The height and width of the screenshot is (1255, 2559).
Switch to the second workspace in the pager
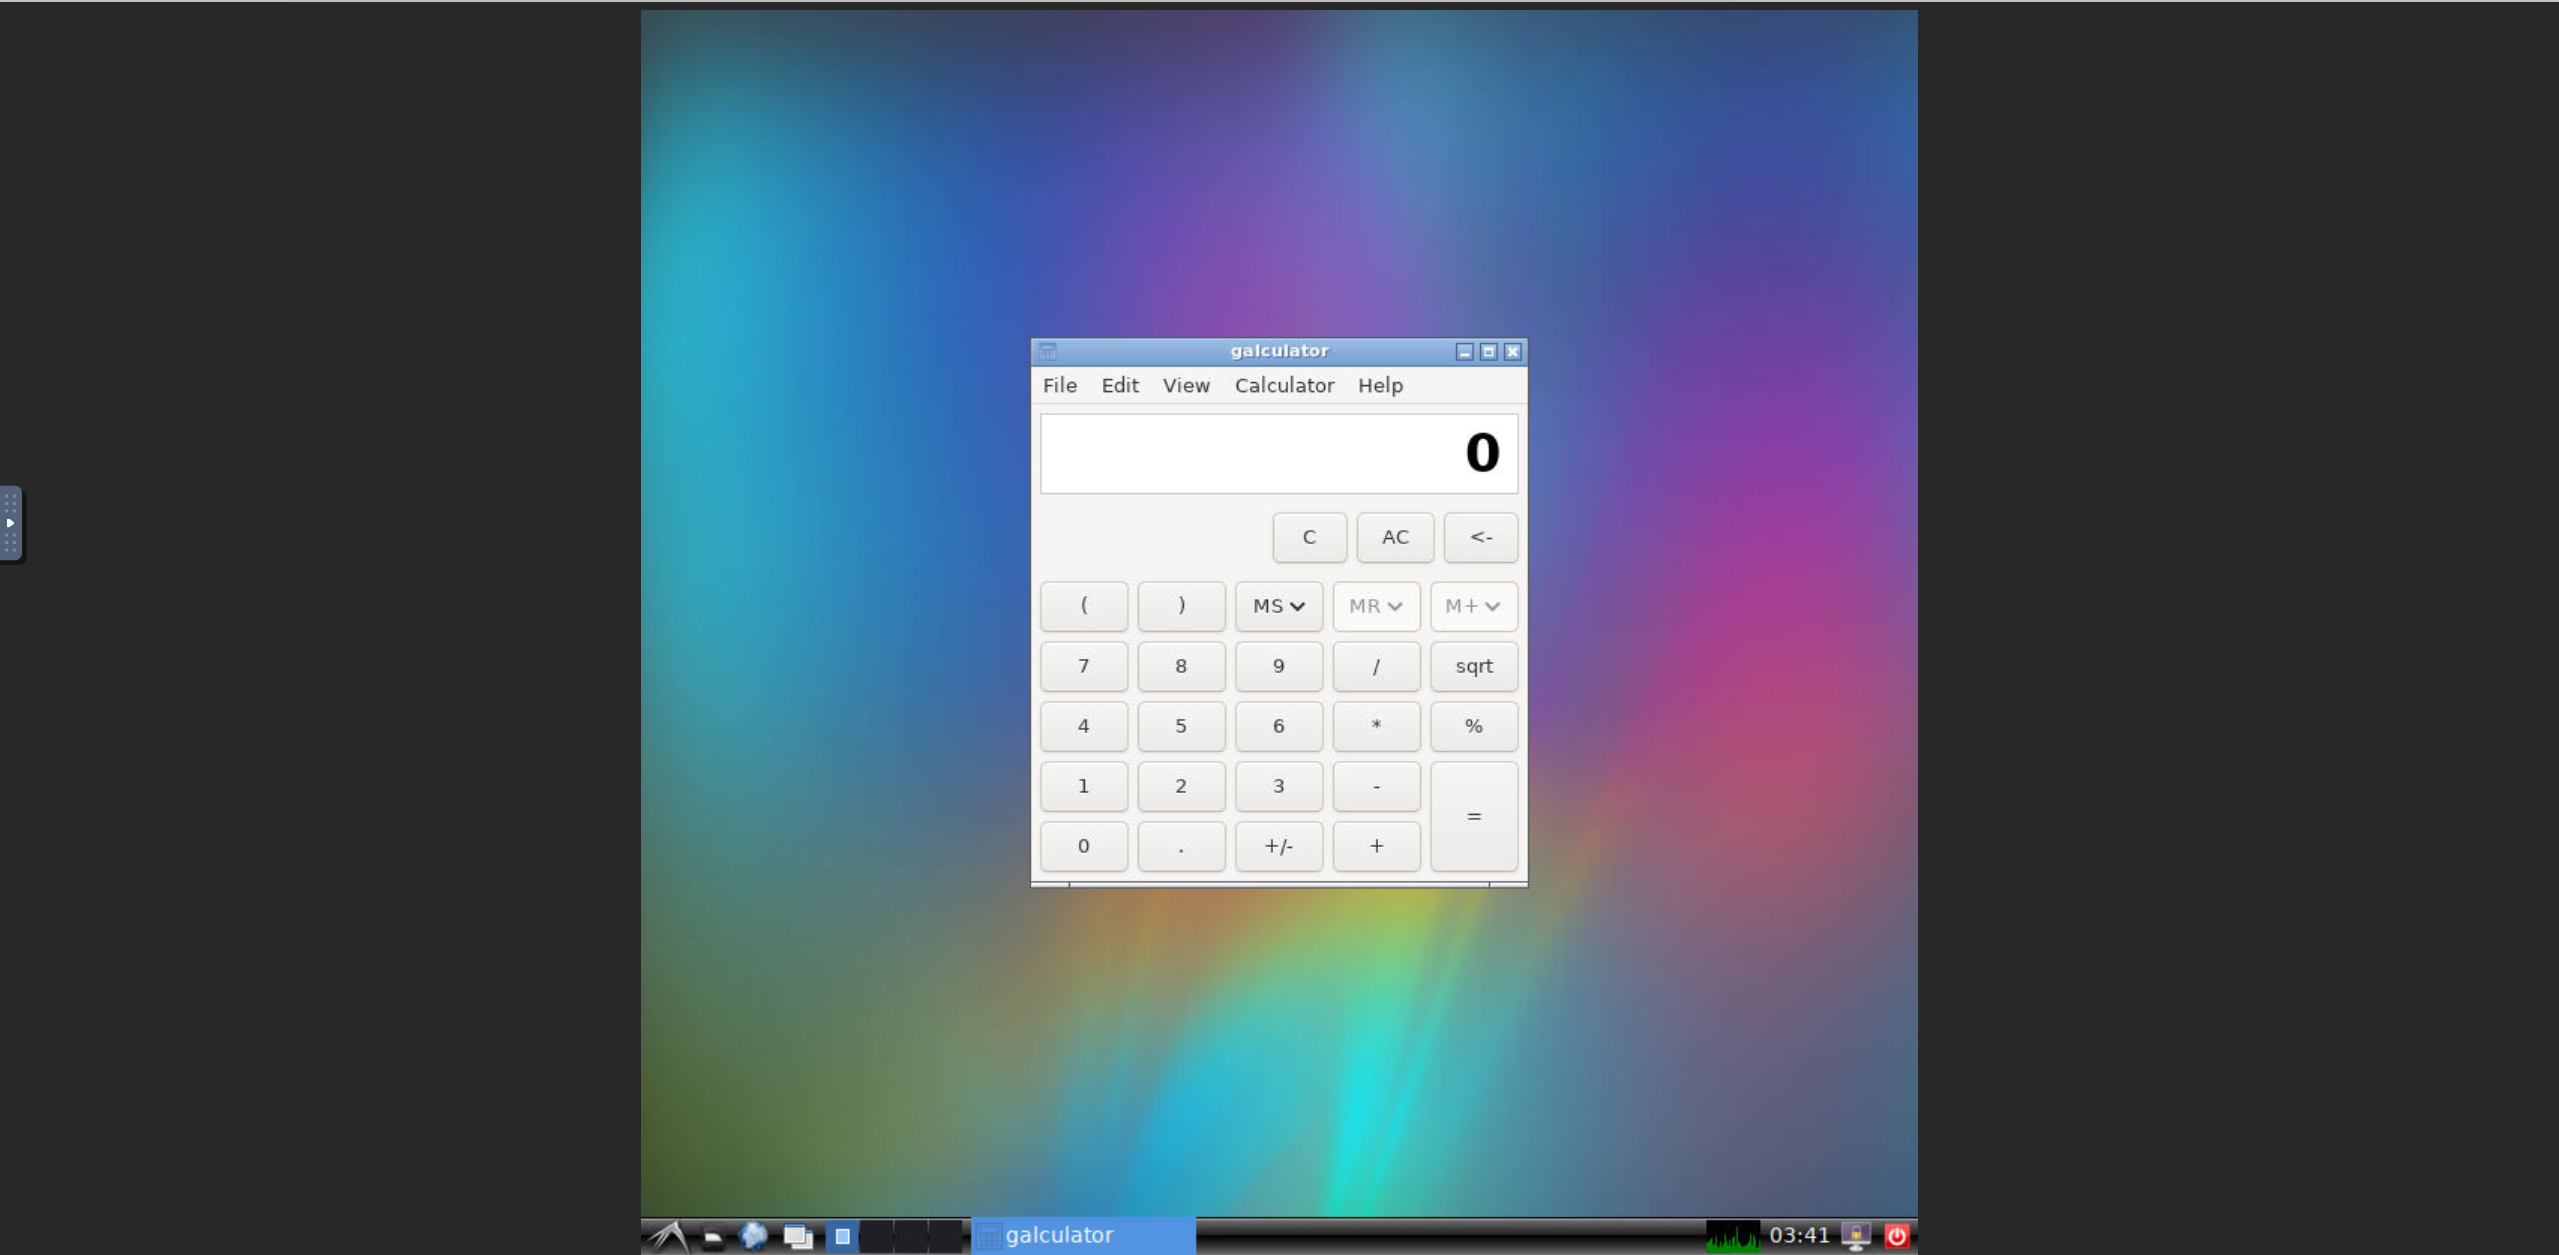[x=876, y=1236]
